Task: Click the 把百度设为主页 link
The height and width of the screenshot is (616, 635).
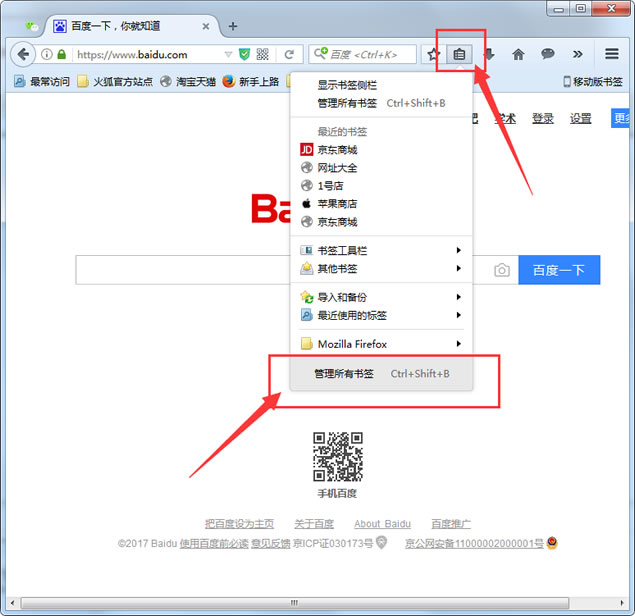Action: tap(239, 524)
